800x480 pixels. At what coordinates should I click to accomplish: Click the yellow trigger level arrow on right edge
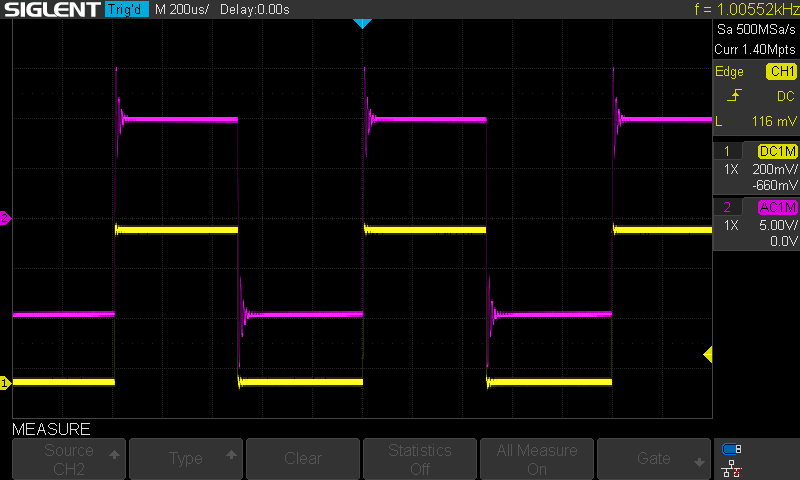click(708, 355)
